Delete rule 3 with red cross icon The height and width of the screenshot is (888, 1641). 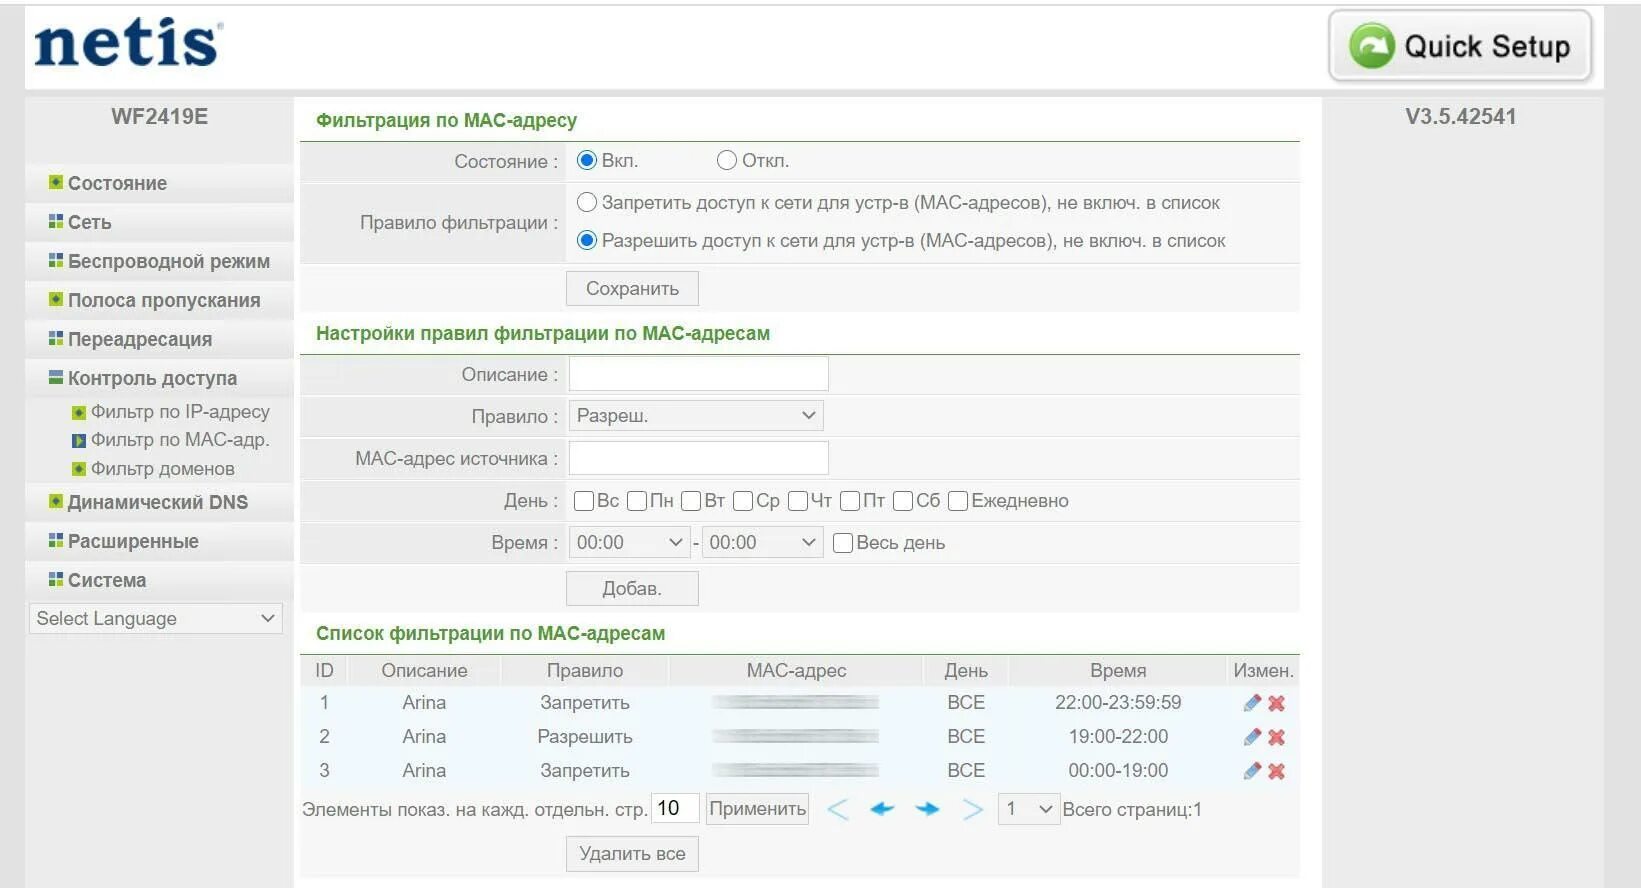point(1276,771)
